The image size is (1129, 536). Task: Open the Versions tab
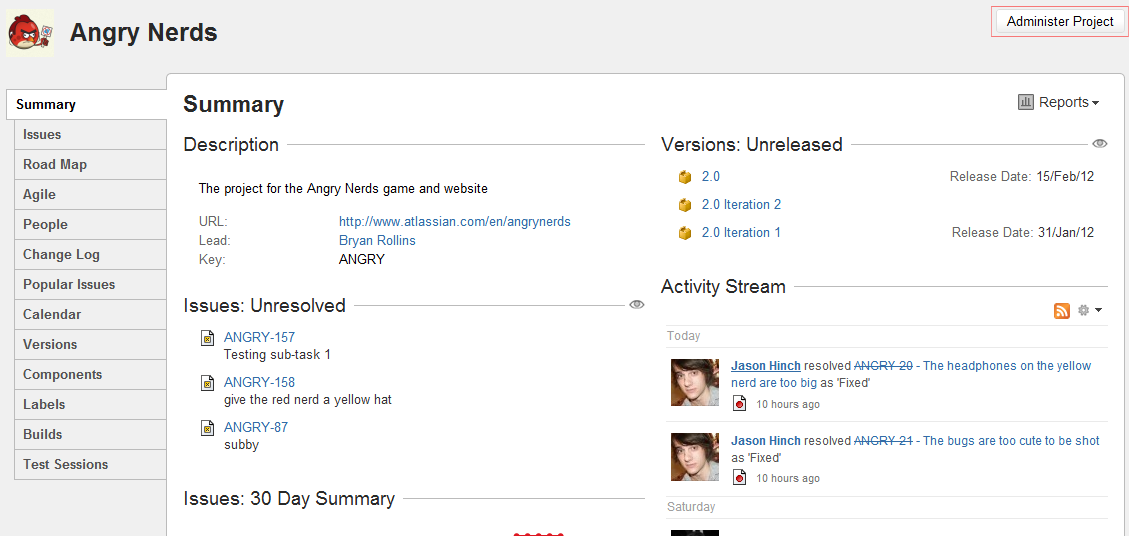(90, 344)
